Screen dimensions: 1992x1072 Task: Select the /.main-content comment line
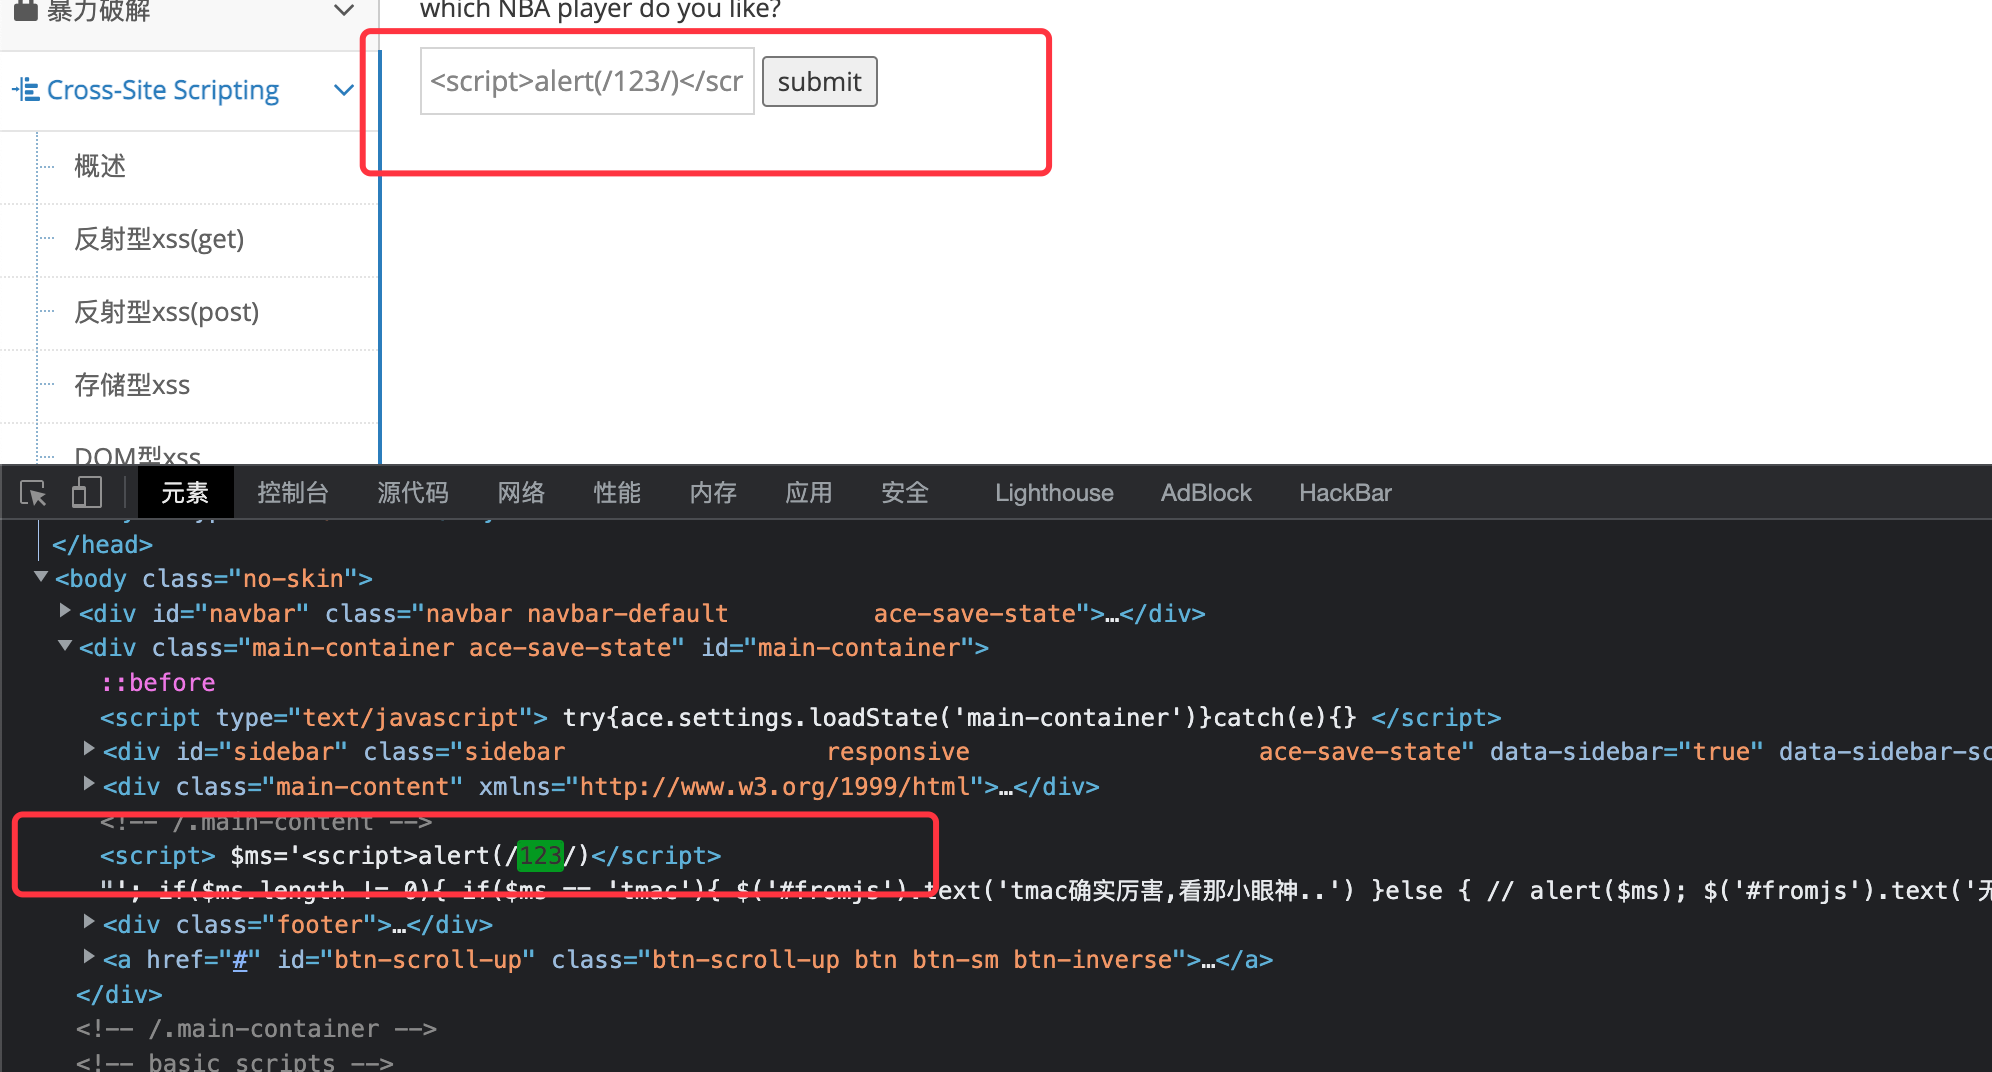point(266,822)
